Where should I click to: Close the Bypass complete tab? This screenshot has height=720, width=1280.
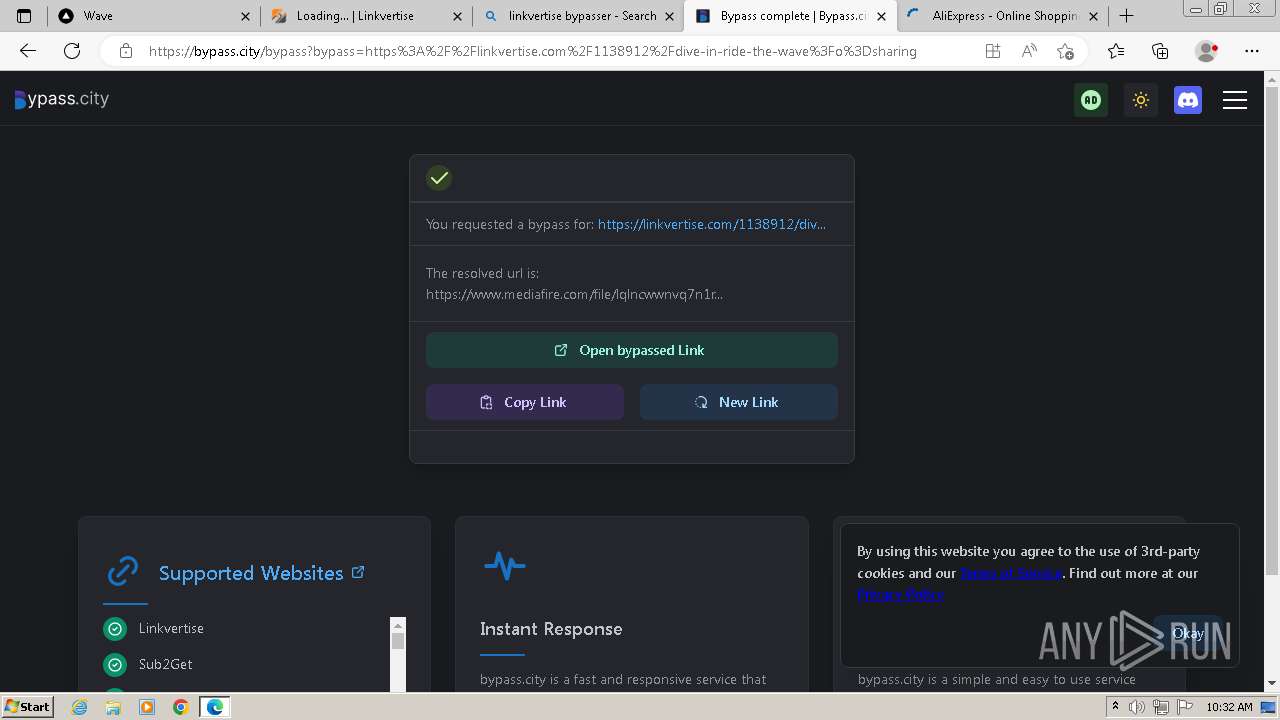(x=881, y=16)
